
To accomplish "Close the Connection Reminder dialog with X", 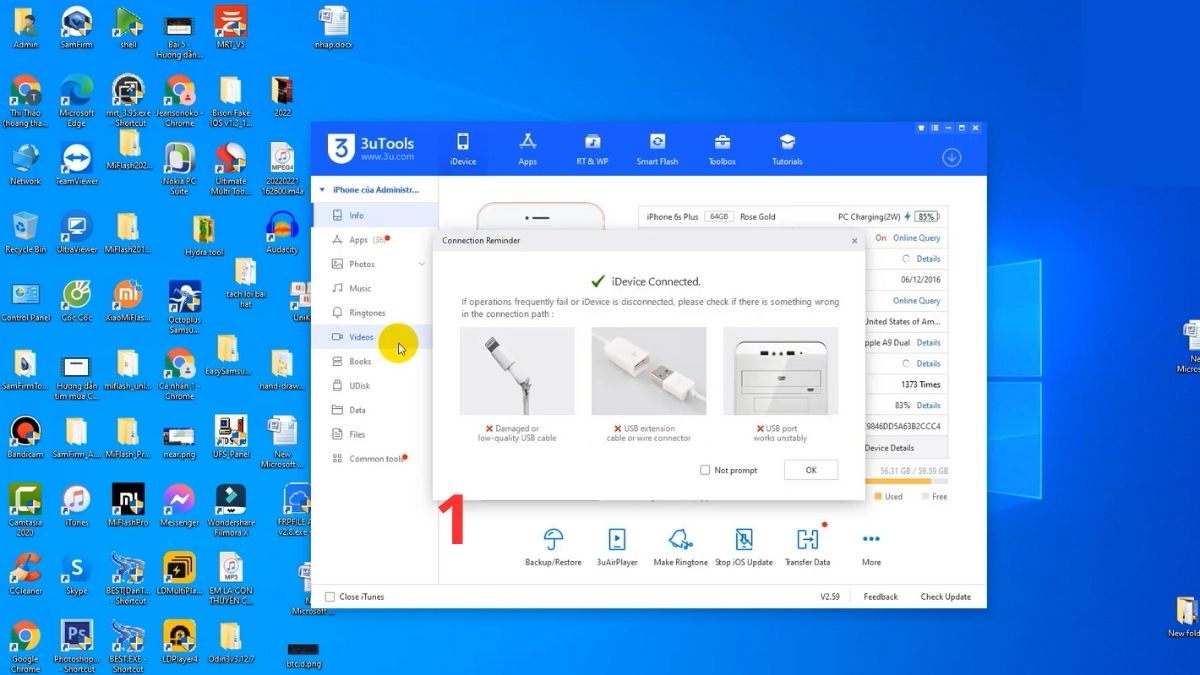I will pyautogui.click(x=854, y=241).
